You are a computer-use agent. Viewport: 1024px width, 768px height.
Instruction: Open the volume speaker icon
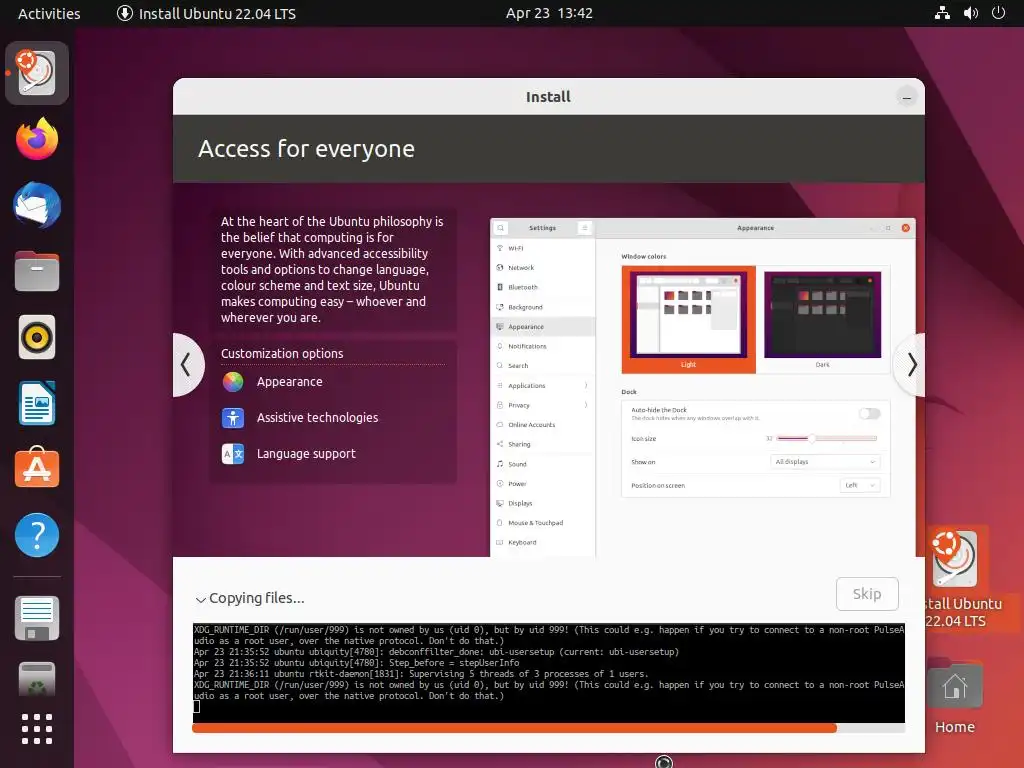click(x=971, y=13)
